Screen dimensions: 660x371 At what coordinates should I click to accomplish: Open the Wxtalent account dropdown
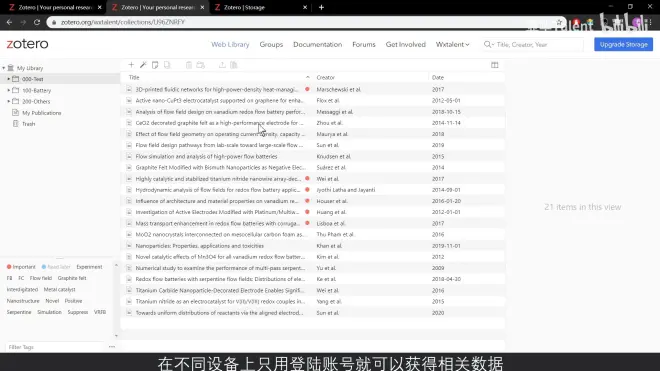[x=452, y=44]
